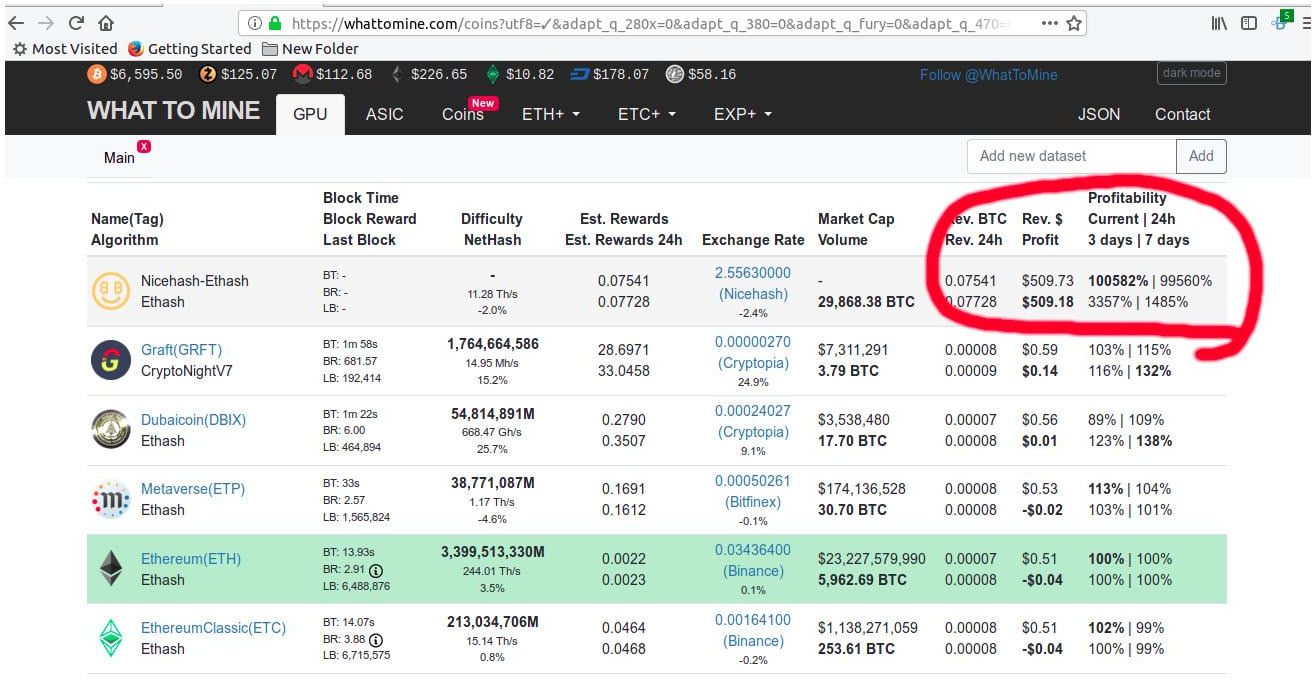The height and width of the screenshot is (680, 1312).
Task: Click Nicehash profitability value 100582%
Action: coord(1118,281)
